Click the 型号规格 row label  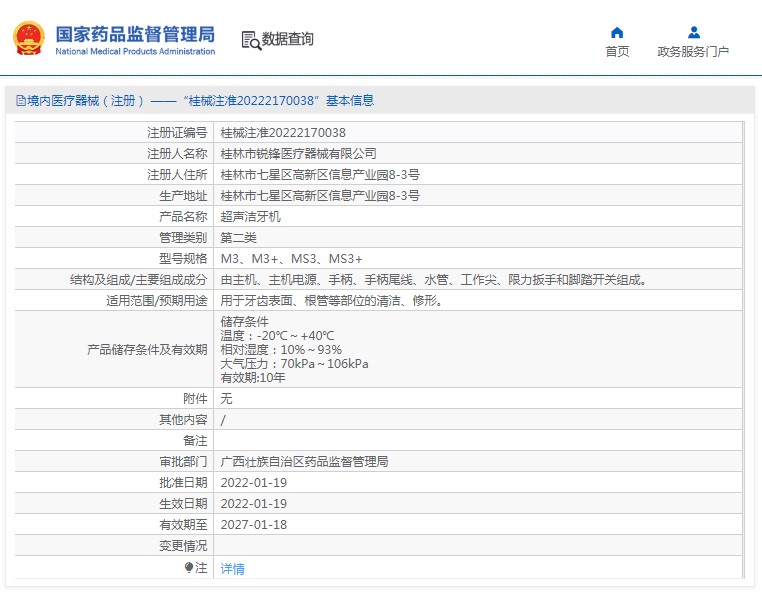tap(183, 259)
